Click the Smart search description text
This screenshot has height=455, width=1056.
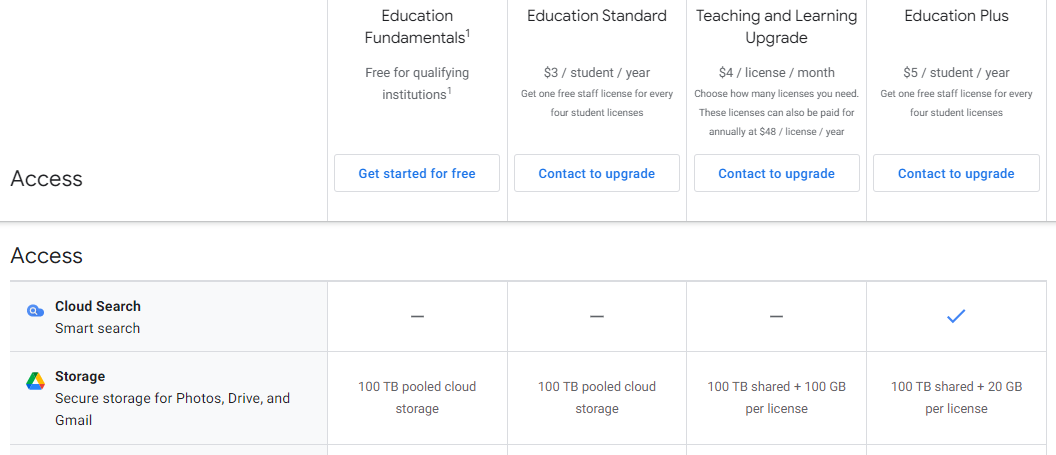point(98,328)
